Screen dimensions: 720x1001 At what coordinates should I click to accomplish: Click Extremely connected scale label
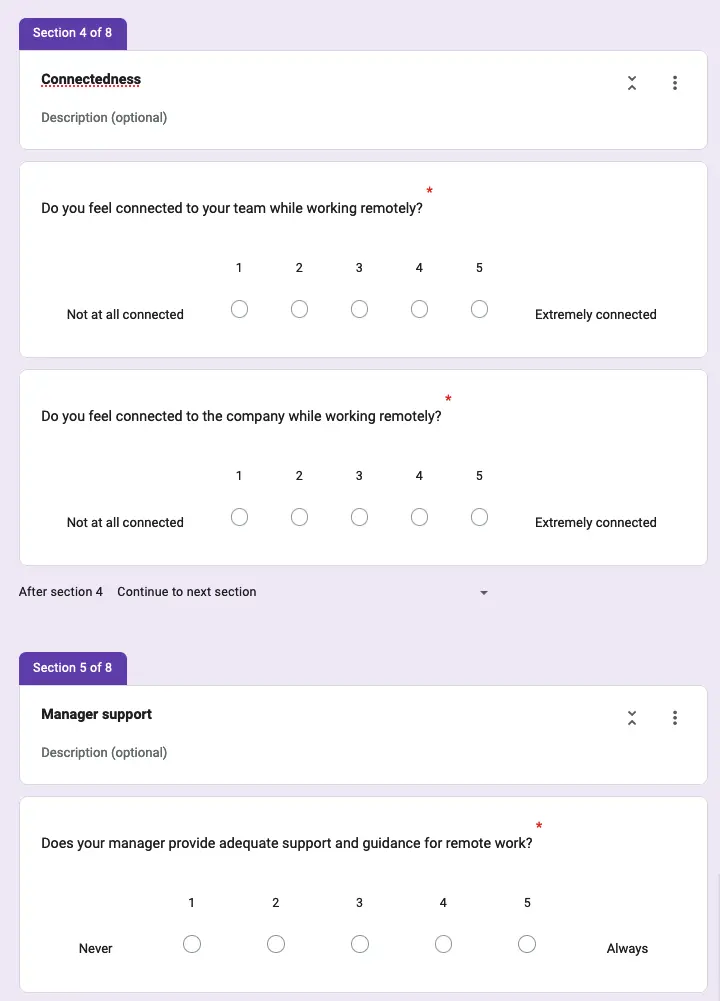(595, 314)
